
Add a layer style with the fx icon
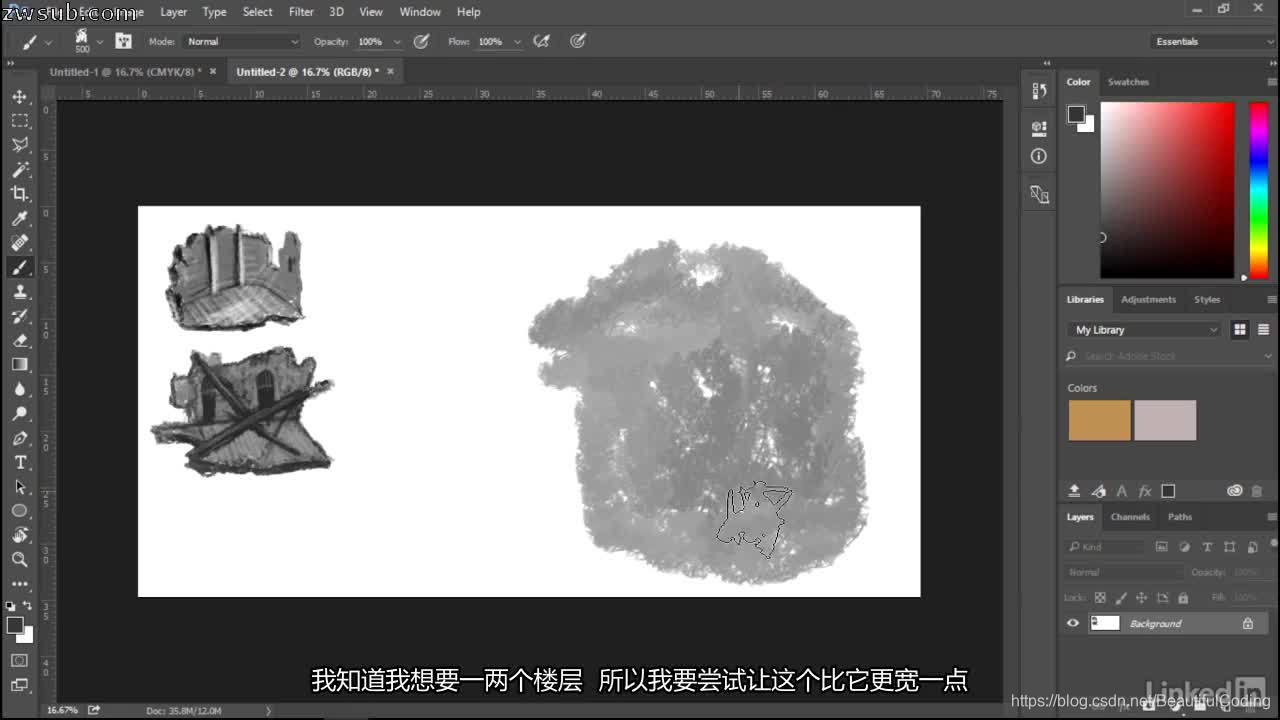[x=1146, y=490]
